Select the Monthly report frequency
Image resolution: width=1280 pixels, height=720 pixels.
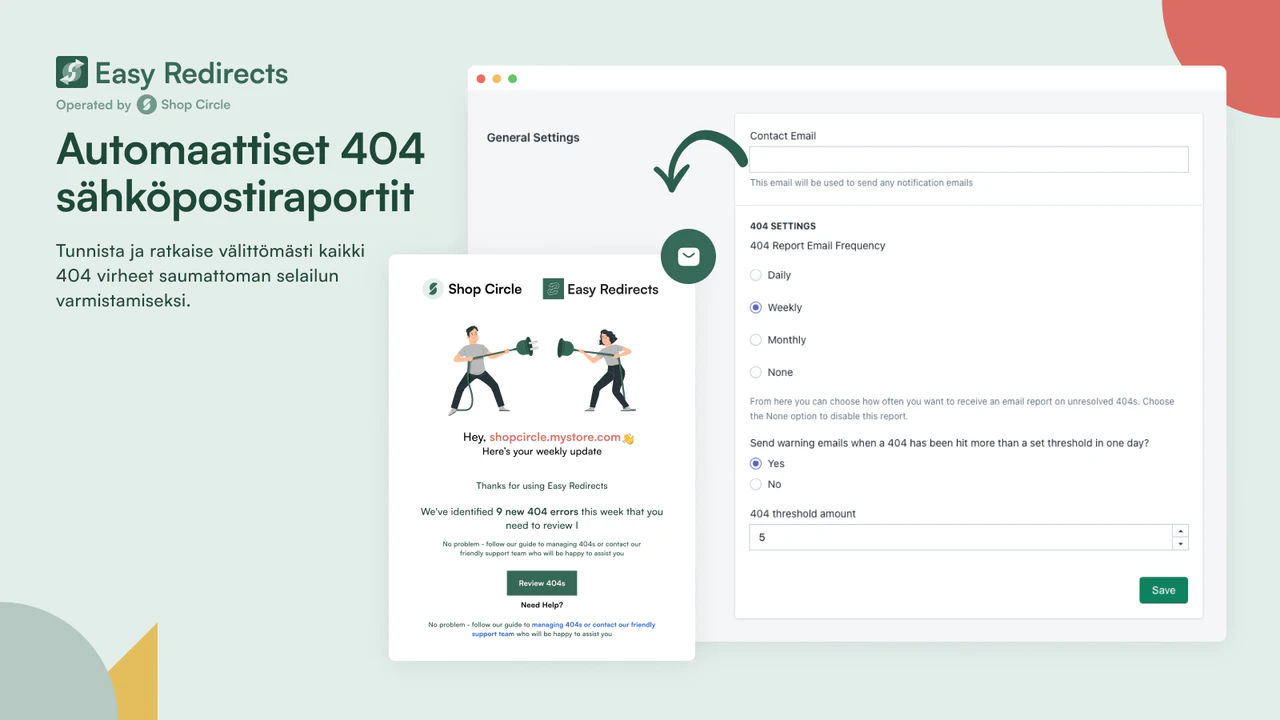point(756,340)
